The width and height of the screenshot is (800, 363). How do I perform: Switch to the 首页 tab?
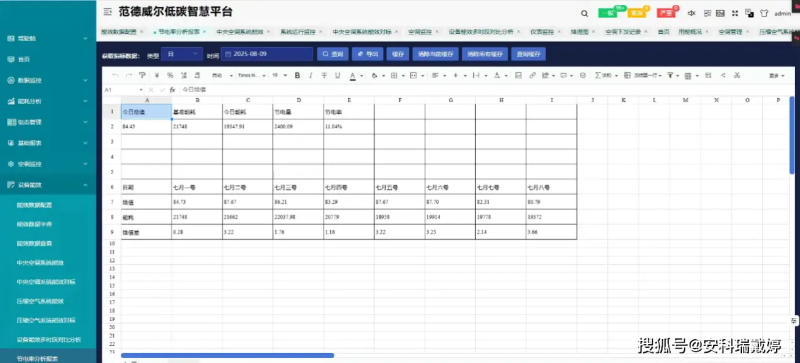[663, 32]
